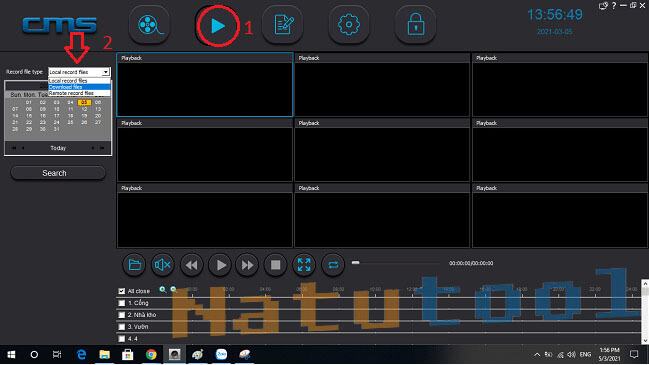Open file folder icon in playback controls
Image resolution: width=649 pixels, height=365 pixels.
click(x=135, y=264)
